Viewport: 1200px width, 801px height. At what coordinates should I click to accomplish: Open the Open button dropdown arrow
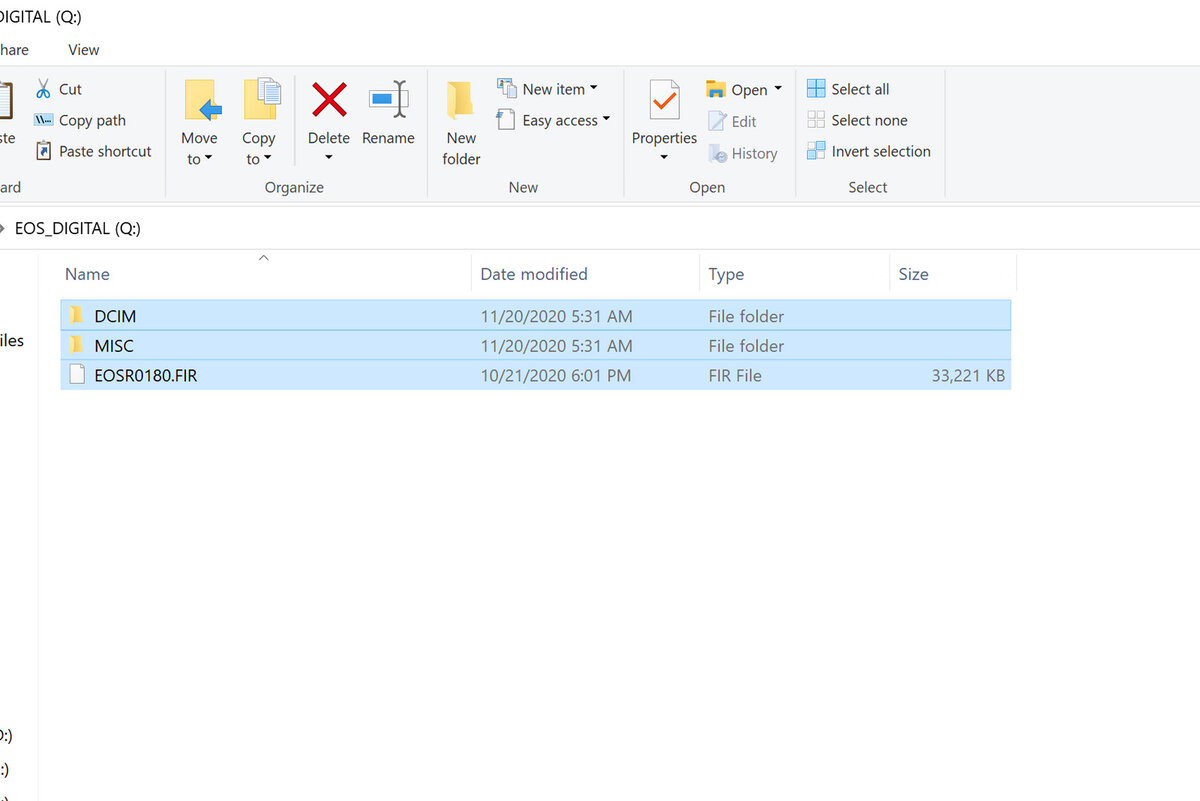point(778,89)
